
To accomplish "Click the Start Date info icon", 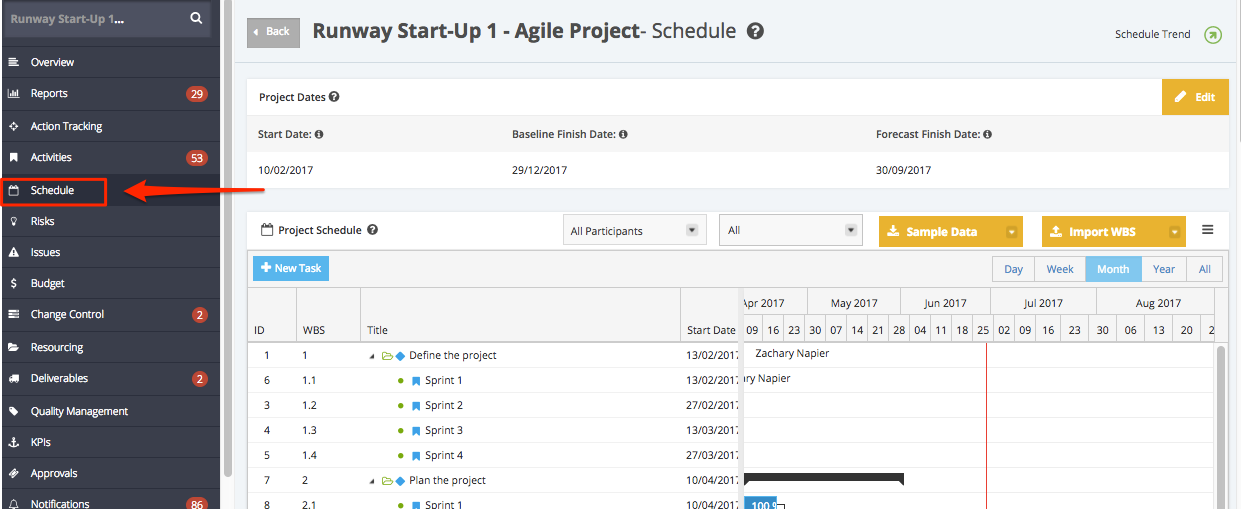I will point(319,134).
